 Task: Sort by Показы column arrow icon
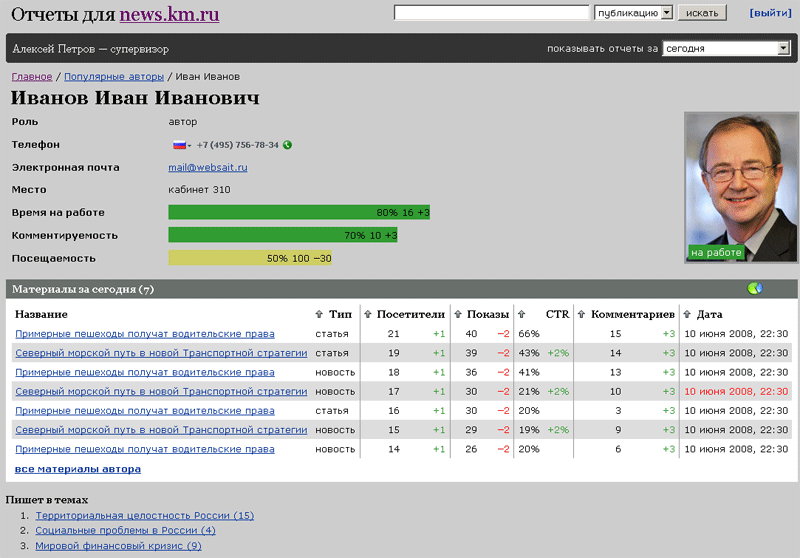(x=458, y=314)
